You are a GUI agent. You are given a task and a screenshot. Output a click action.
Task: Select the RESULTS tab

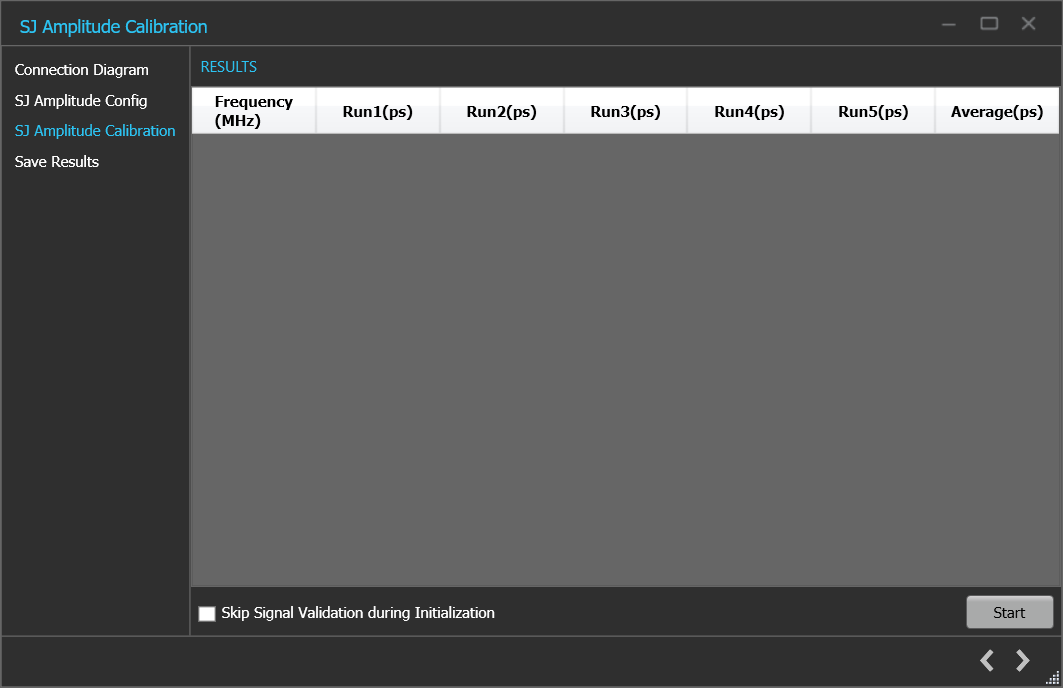tap(228, 66)
